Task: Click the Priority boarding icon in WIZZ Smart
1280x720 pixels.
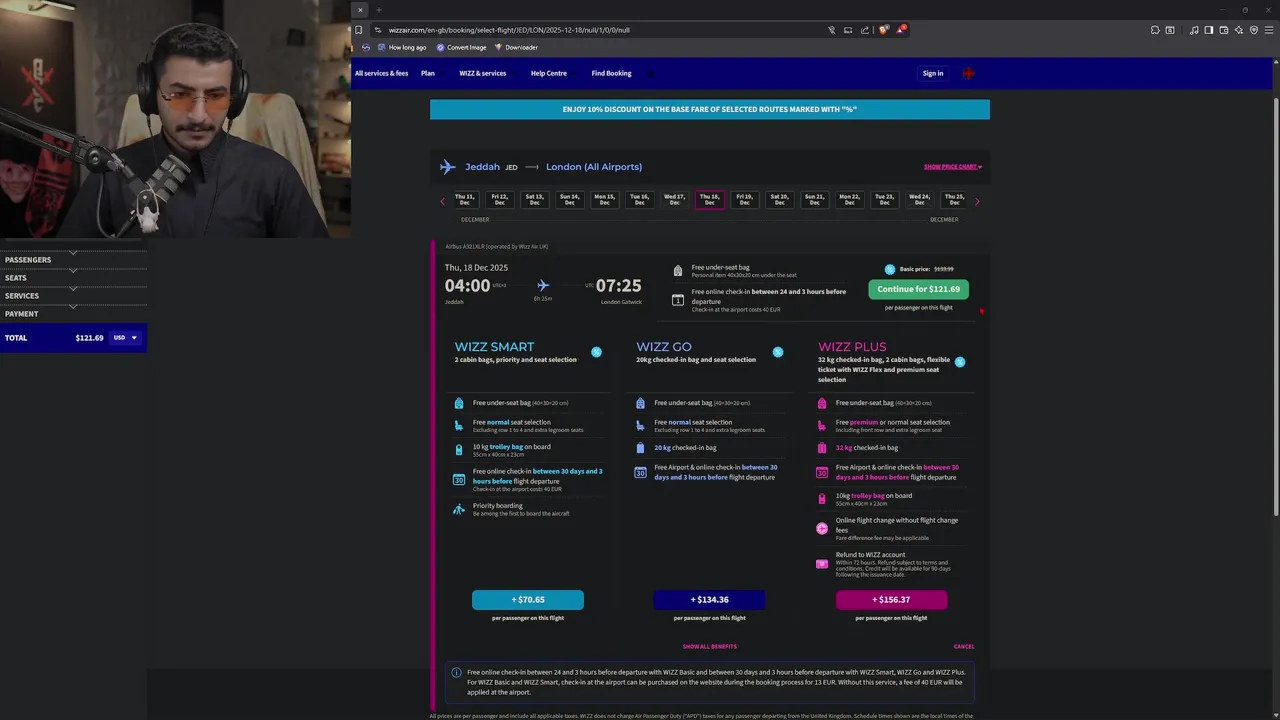Action: 459,509
